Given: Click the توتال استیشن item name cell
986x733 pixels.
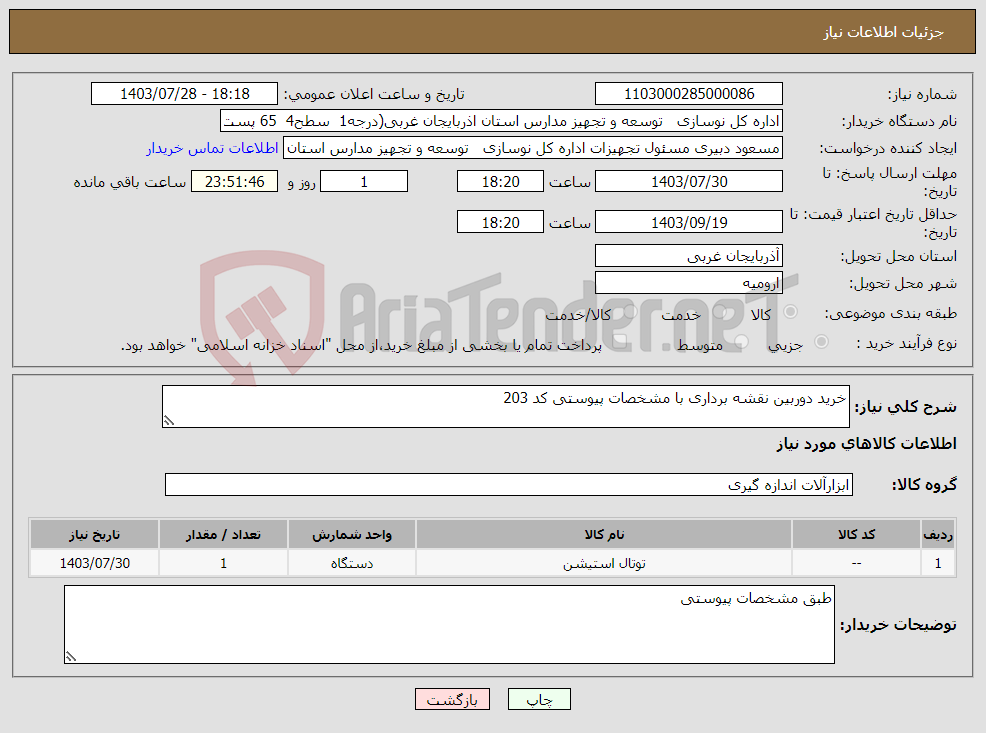Looking at the screenshot, I should click(x=604, y=563).
